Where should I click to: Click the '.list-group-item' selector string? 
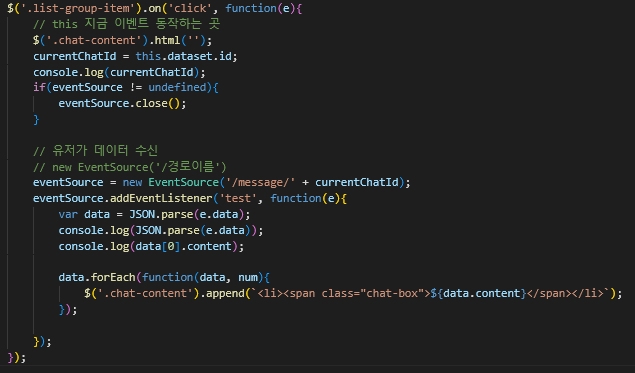(78, 9)
